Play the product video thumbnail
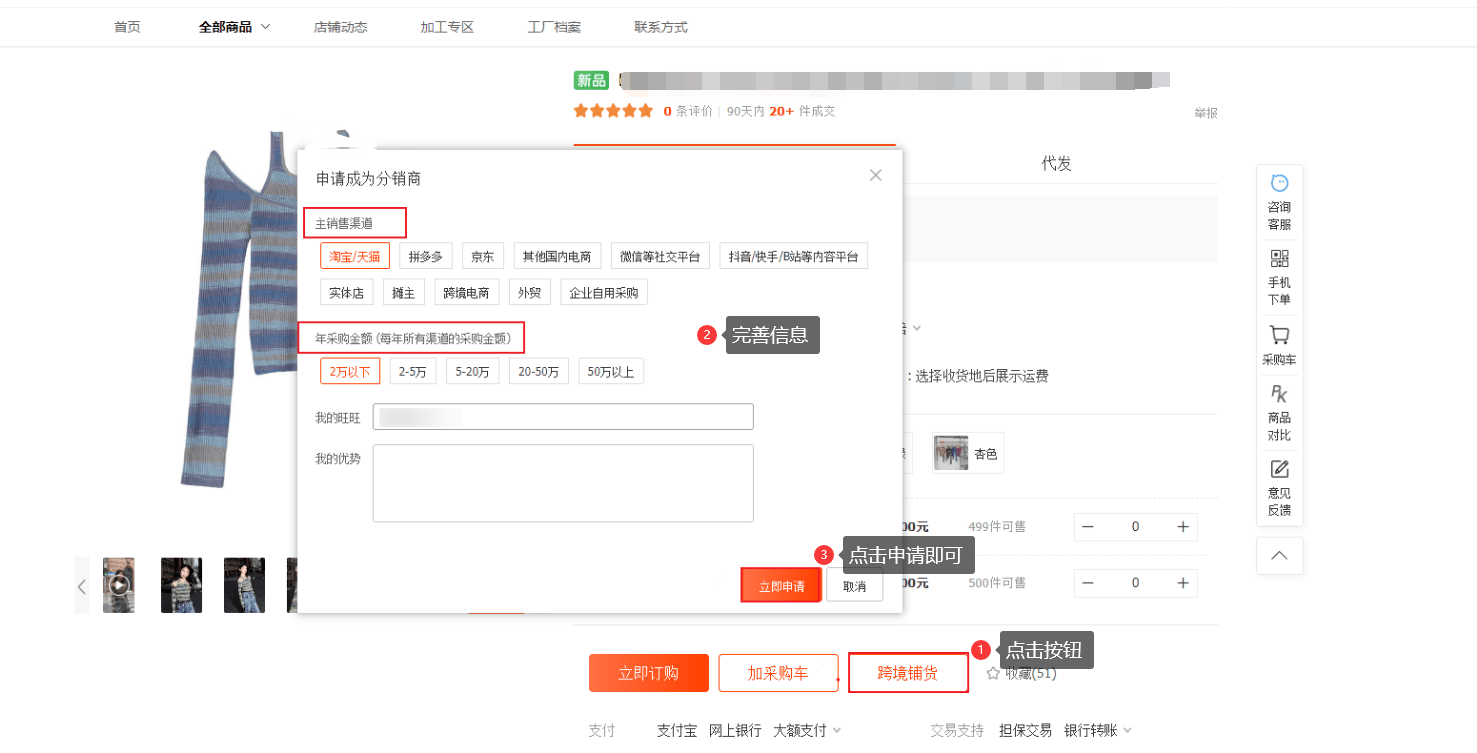The width and height of the screenshot is (1477, 753). coord(119,585)
